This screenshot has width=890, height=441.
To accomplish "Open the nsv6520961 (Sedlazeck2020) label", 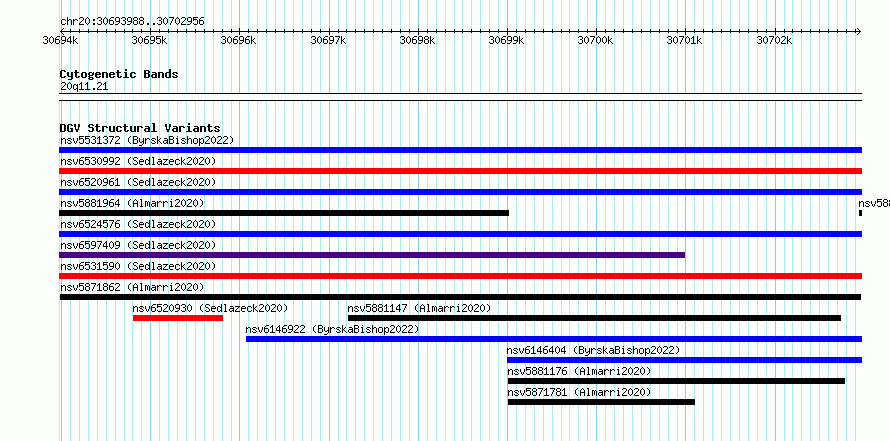I will (x=138, y=182).
